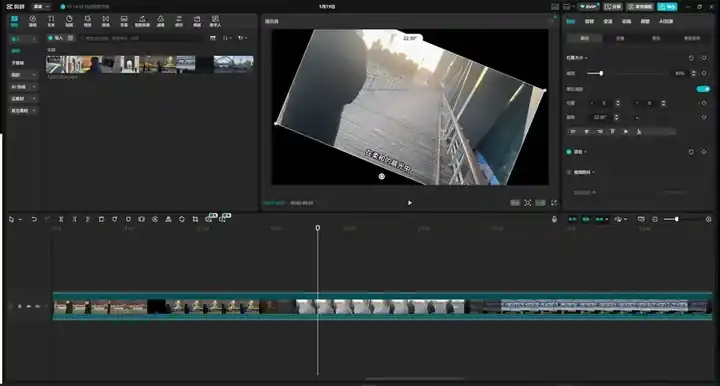Enable the video stabilization checkbox
720x386 pixels.
point(569,173)
